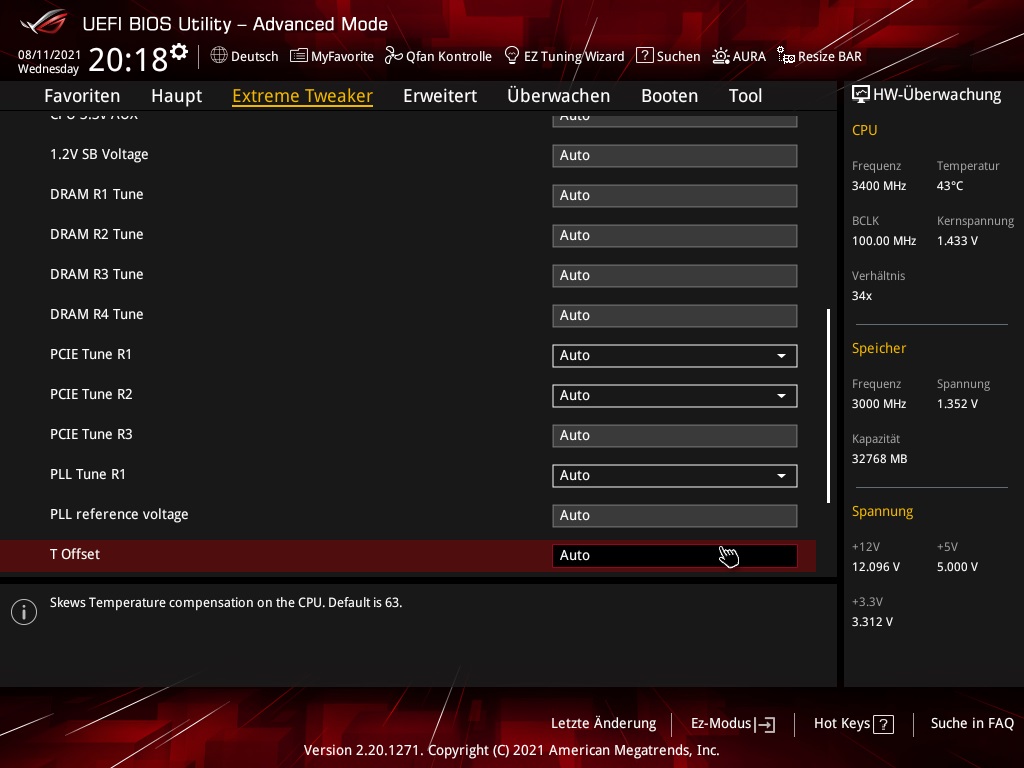Select the PCIE Tune R3 label

coord(91,434)
